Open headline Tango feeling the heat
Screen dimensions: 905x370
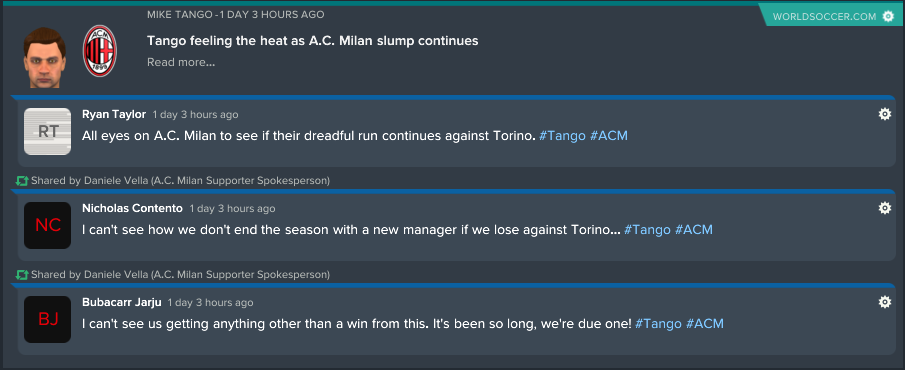pyautogui.click(x=312, y=41)
